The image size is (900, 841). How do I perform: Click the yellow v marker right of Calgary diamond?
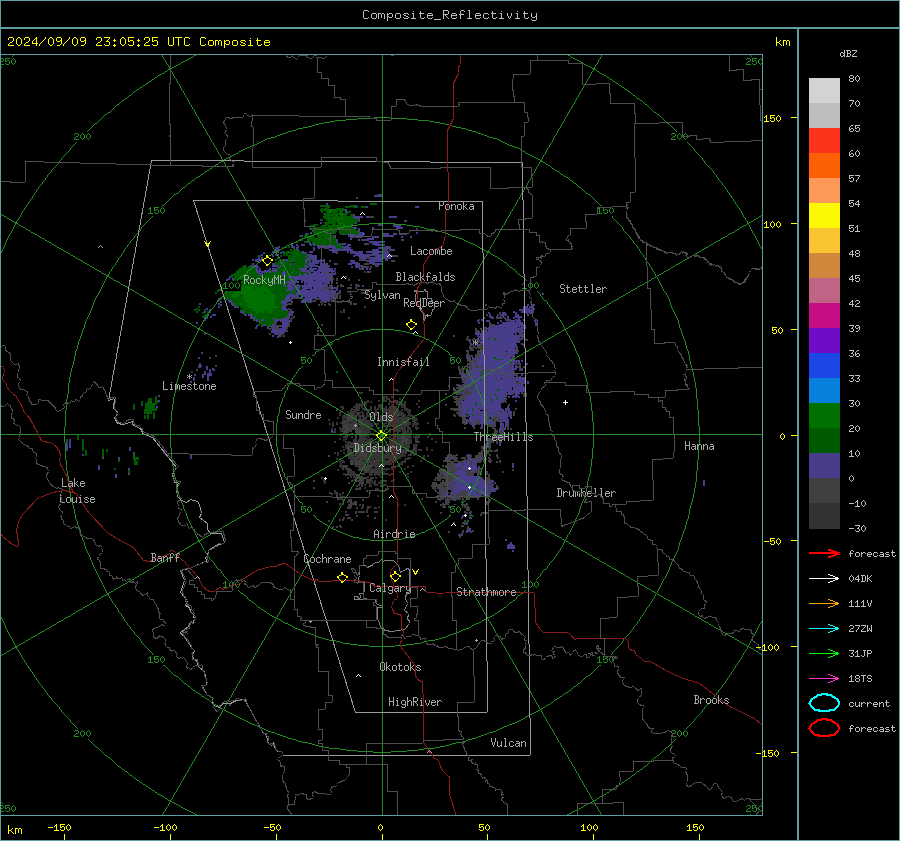[416, 572]
